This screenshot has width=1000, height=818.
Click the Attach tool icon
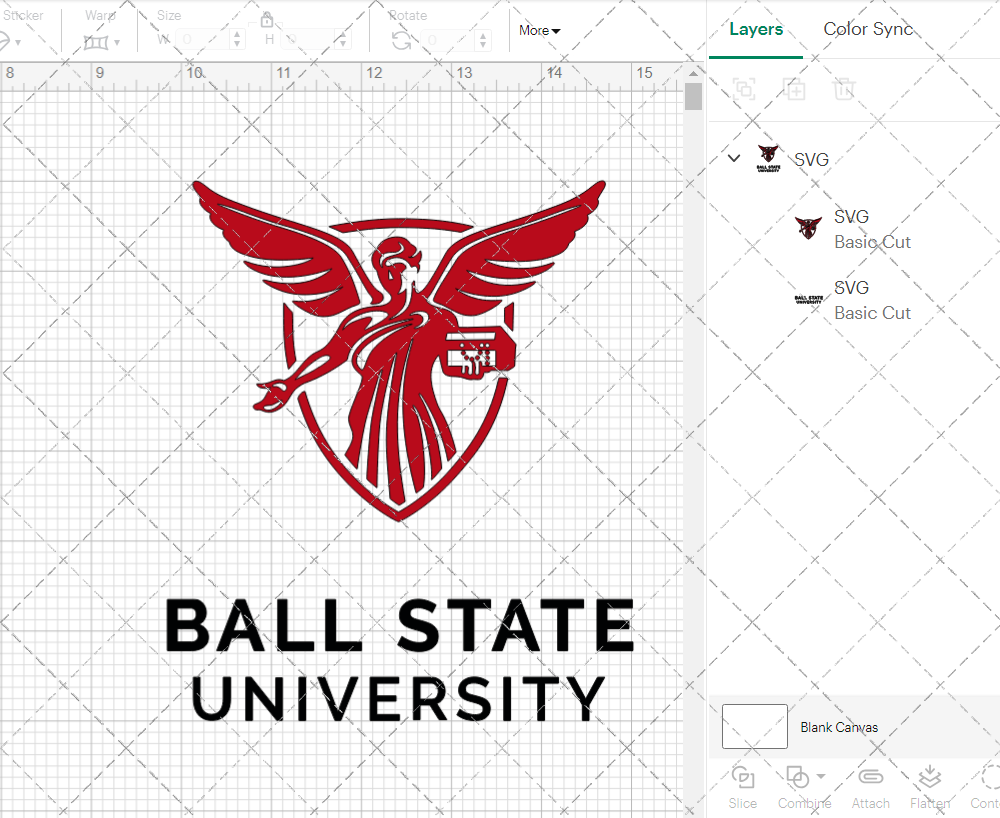pos(871,777)
